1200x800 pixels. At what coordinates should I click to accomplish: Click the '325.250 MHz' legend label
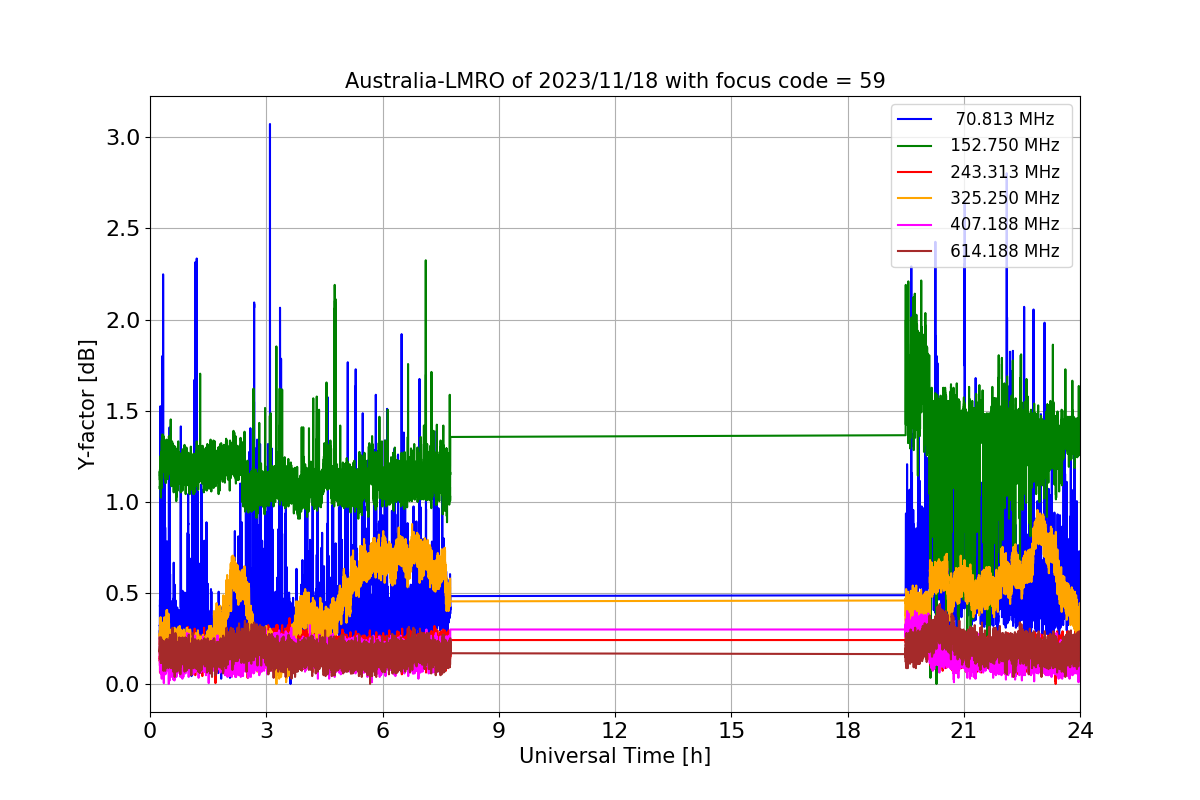1005,198
